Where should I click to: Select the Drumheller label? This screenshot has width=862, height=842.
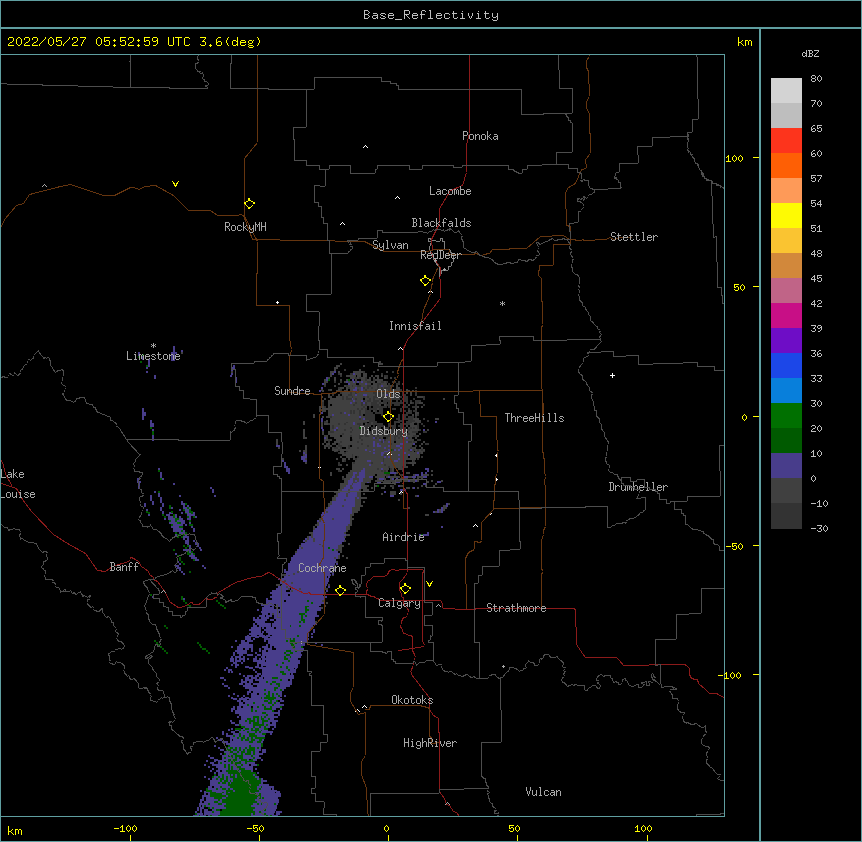[638, 487]
